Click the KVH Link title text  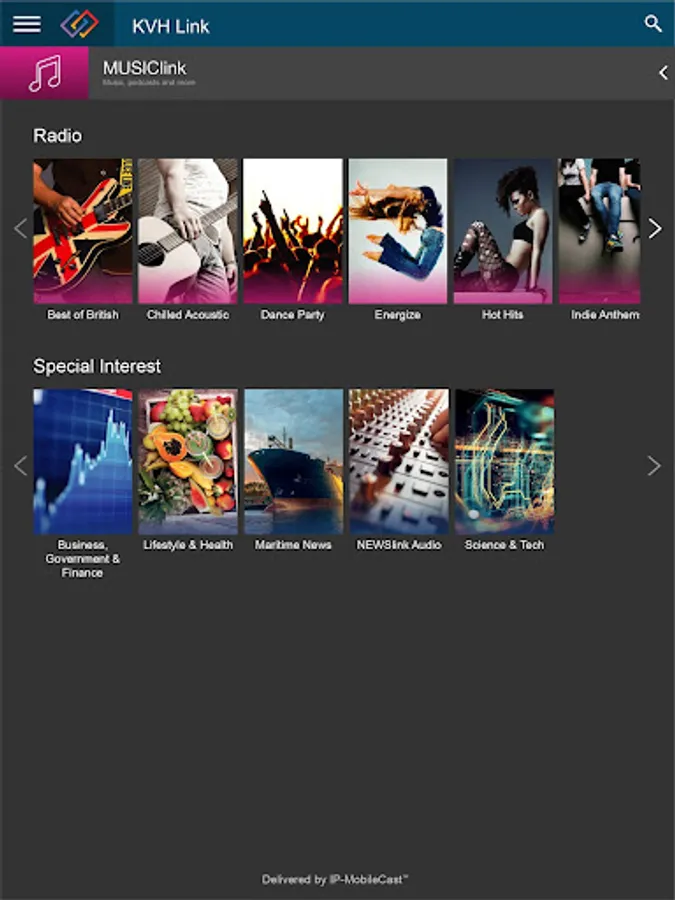(171, 26)
